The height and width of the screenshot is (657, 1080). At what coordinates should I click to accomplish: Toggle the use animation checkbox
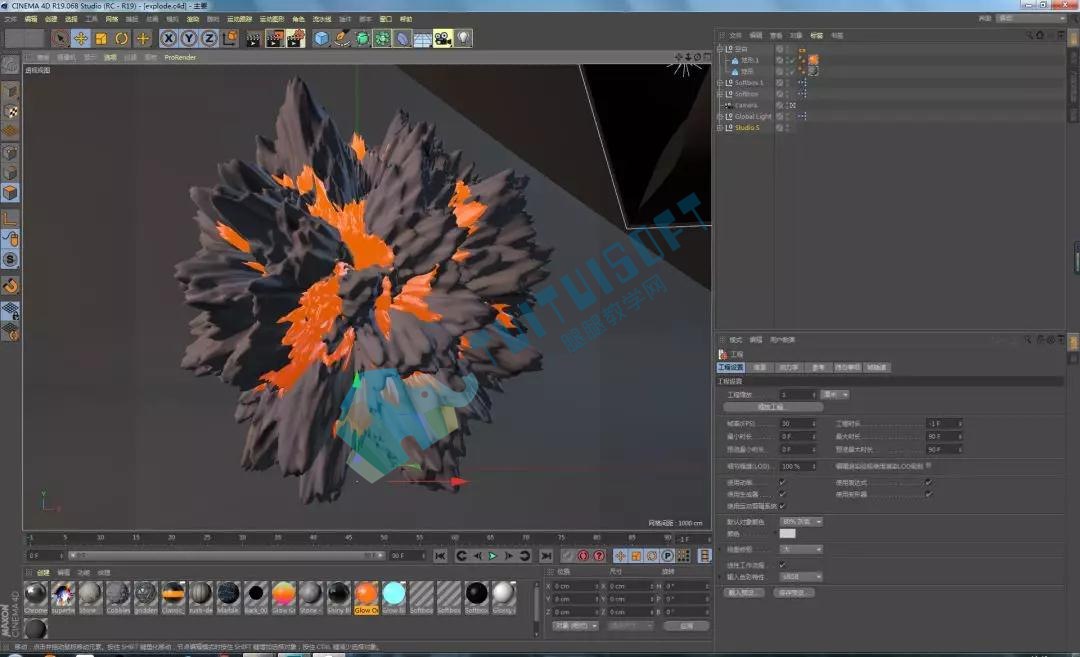pyautogui.click(x=782, y=482)
